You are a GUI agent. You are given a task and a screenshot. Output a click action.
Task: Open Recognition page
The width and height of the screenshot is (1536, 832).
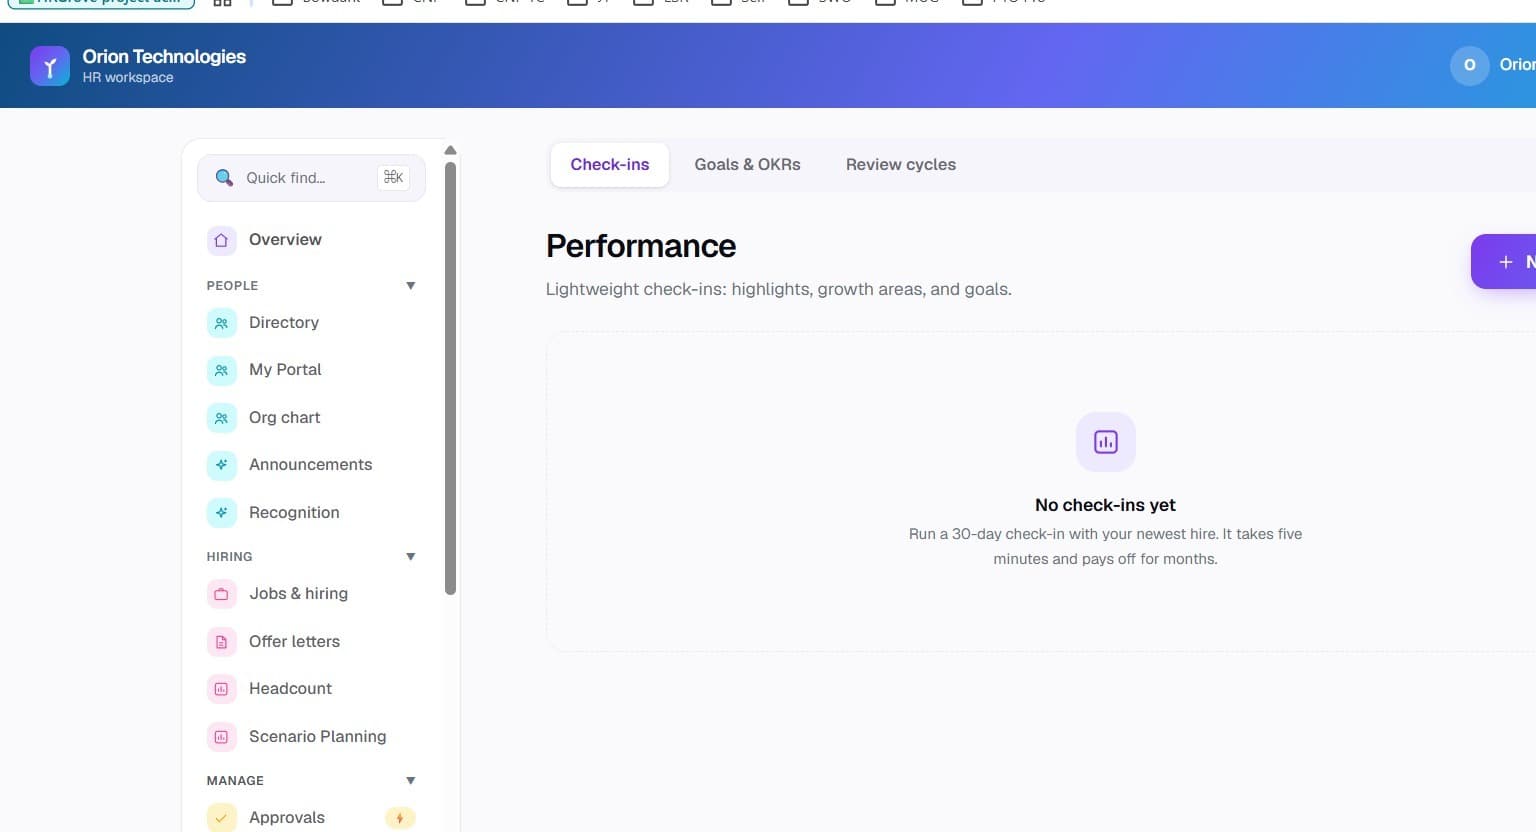(x=312, y=513)
